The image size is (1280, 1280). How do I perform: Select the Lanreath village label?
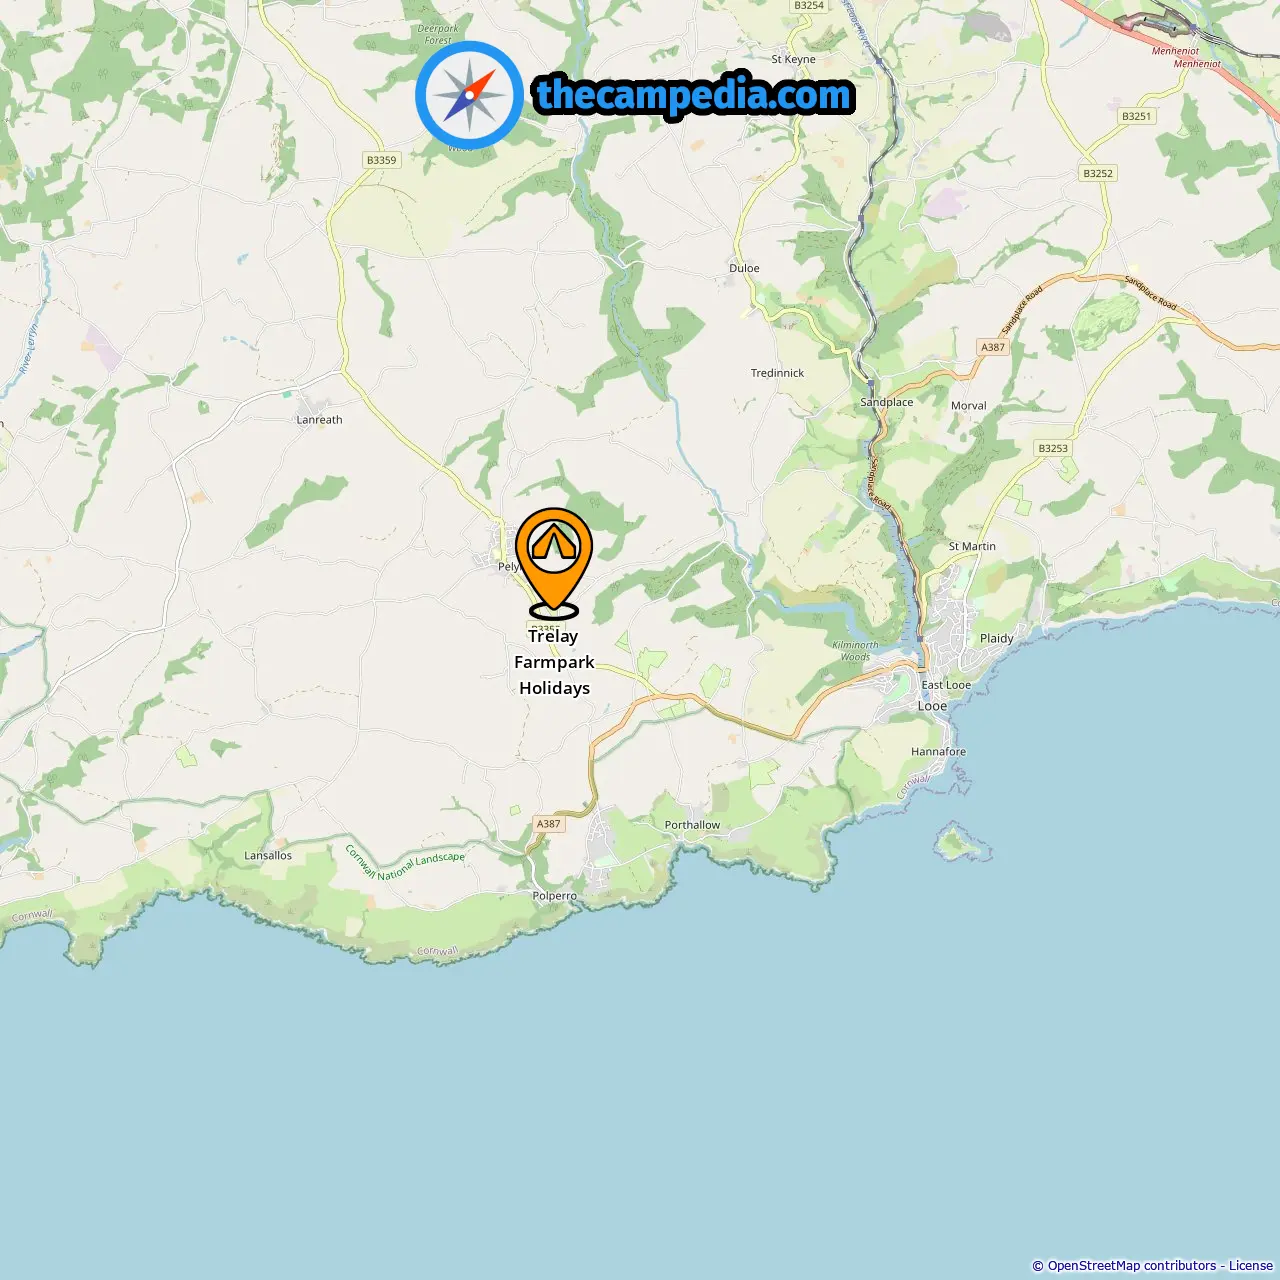pos(319,420)
